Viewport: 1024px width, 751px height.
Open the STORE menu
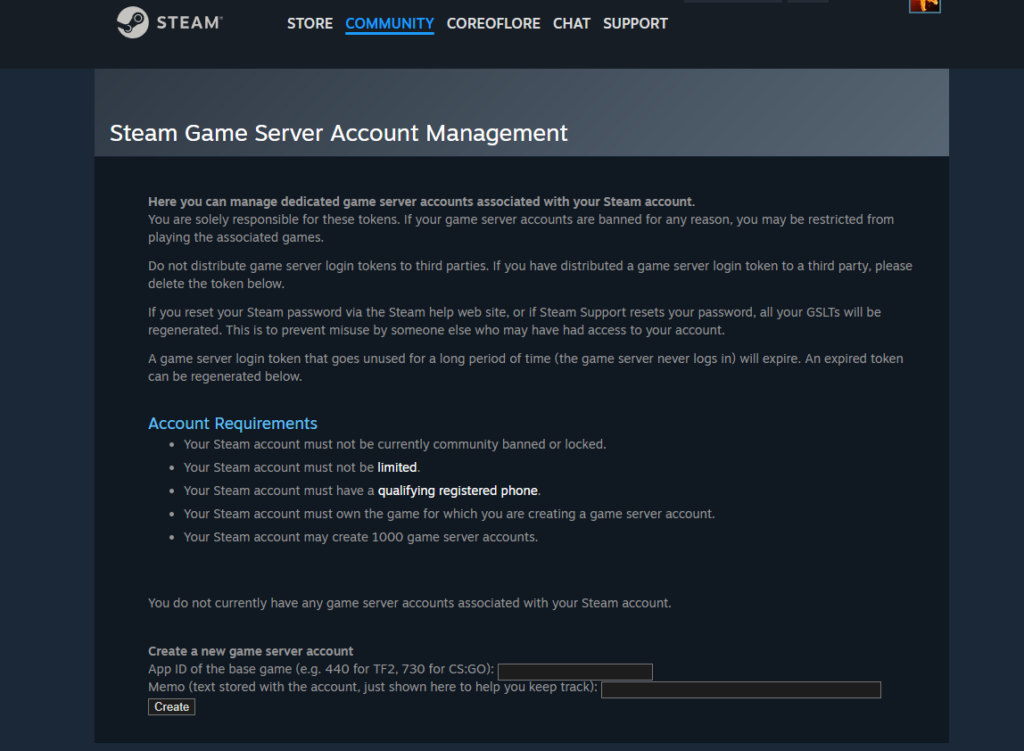[x=310, y=24]
